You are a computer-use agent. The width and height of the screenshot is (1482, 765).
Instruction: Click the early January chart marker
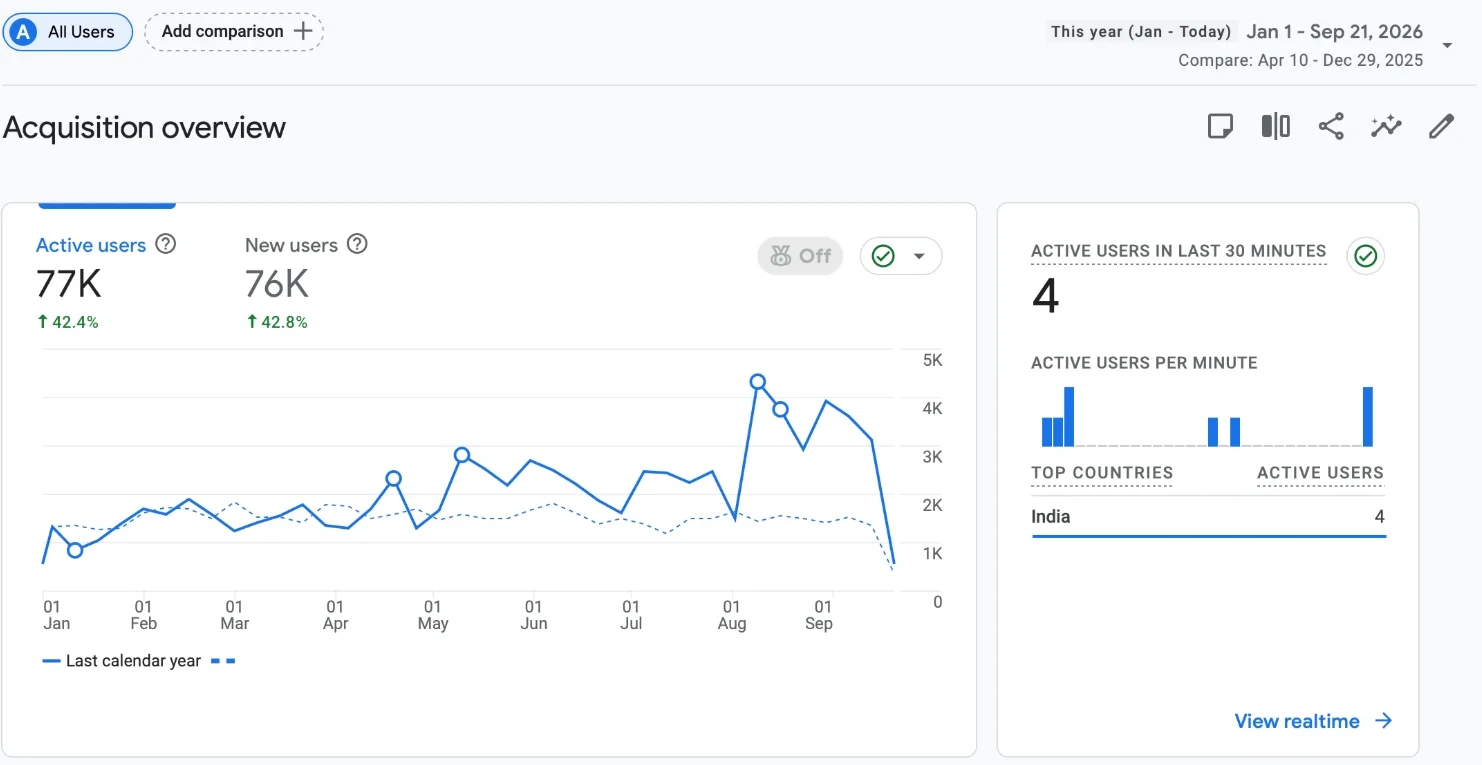(x=75, y=550)
